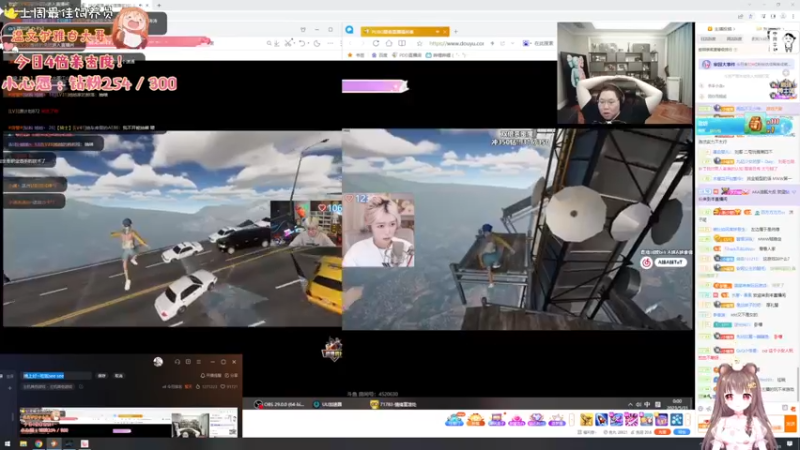Focus the www.douyu.com address field
The width and height of the screenshot is (800, 450).
click(457, 43)
